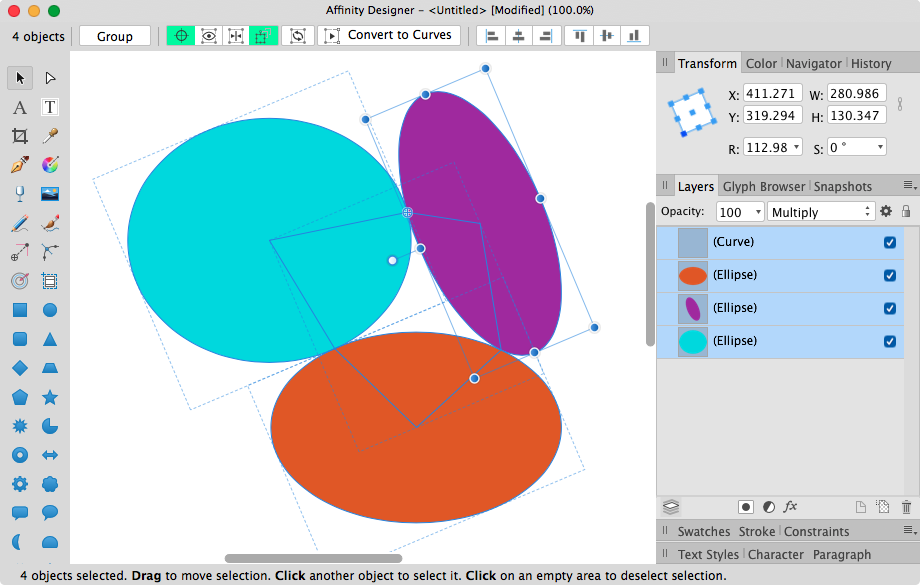Select the Artistic Text tool
The width and height of the screenshot is (920, 585).
tap(20, 107)
